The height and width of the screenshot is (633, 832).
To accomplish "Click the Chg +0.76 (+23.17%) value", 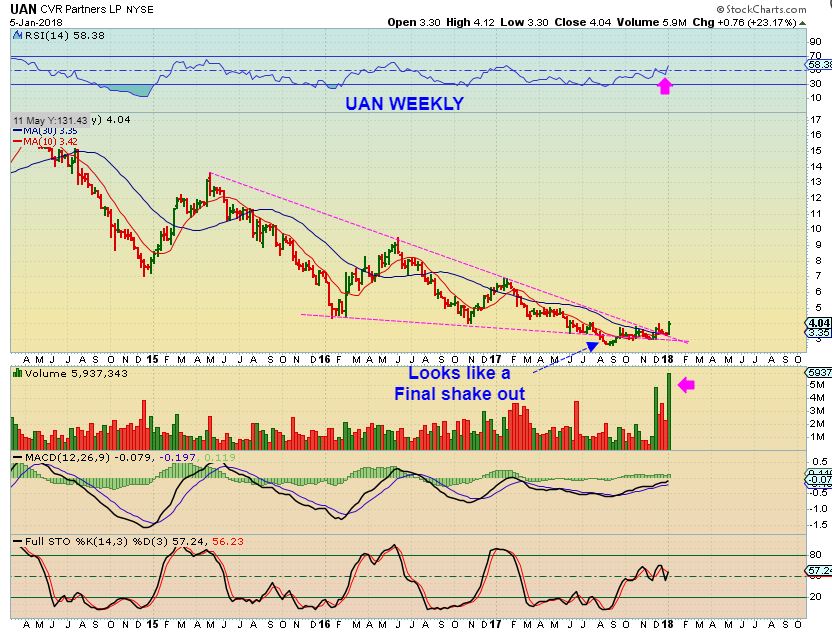I will tap(744, 22).
